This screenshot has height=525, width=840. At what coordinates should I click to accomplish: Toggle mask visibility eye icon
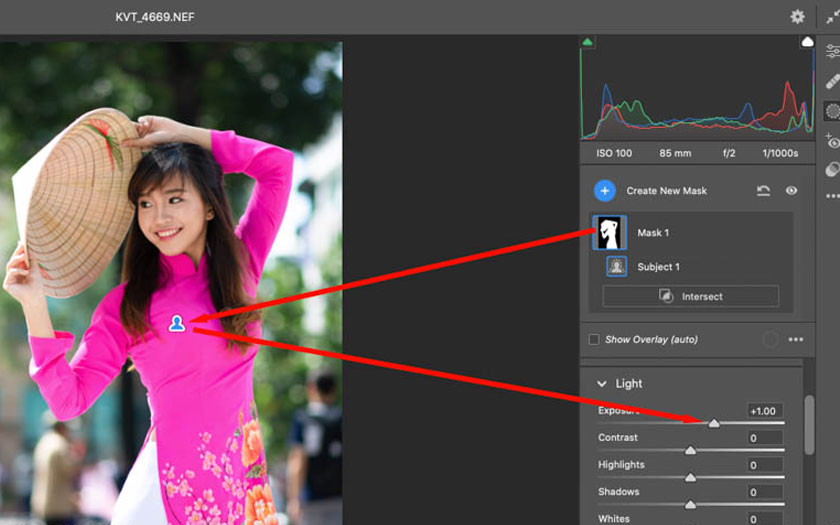pos(791,190)
